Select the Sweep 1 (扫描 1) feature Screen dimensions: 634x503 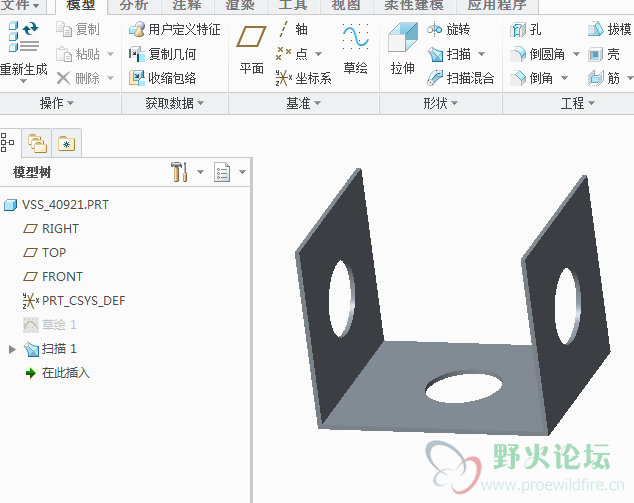tap(50, 349)
